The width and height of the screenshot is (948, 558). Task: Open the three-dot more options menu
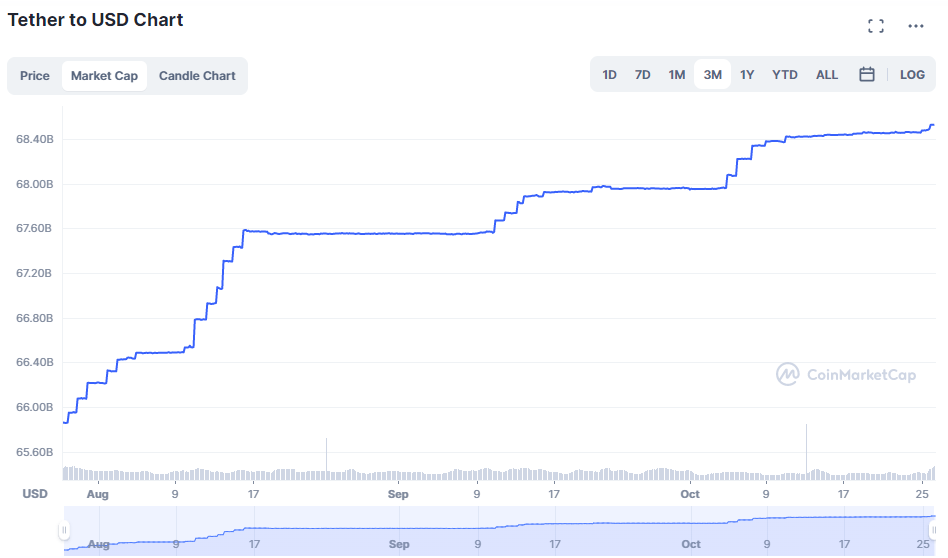pyautogui.click(x=916, y=26)
